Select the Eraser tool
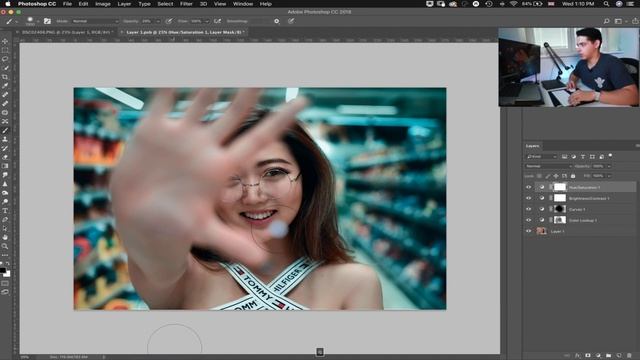 [x=5, y=157]
